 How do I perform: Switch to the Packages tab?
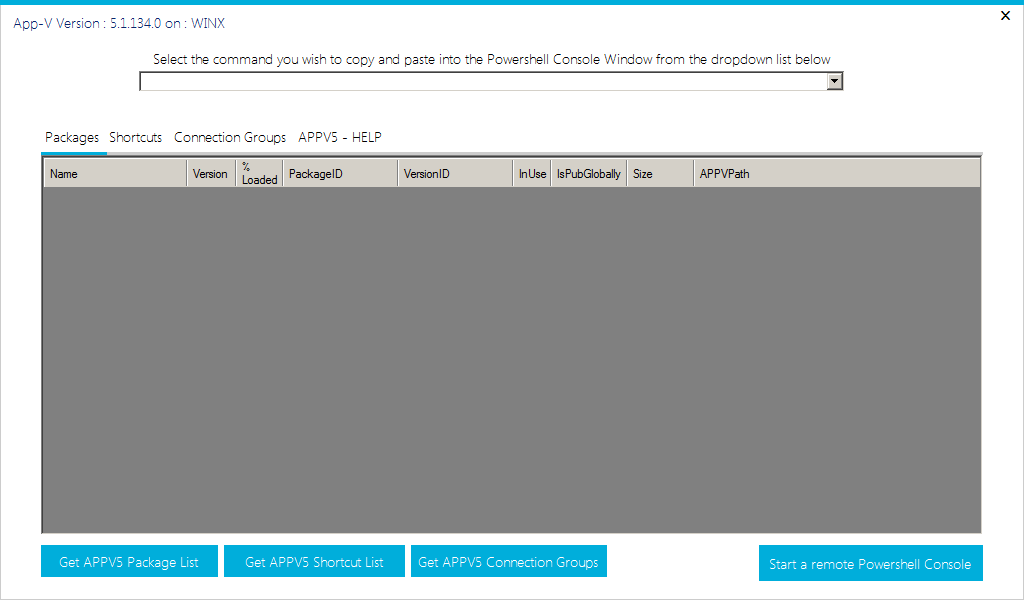[72, 137]
